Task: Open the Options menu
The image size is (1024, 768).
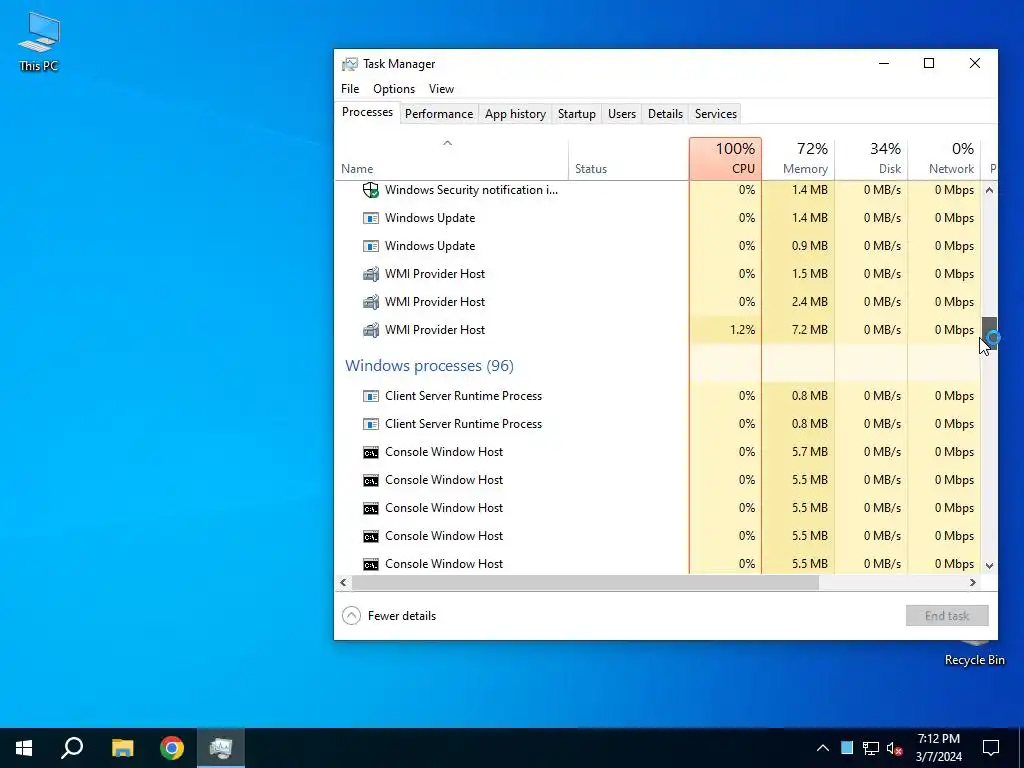Action: [394, 89]
